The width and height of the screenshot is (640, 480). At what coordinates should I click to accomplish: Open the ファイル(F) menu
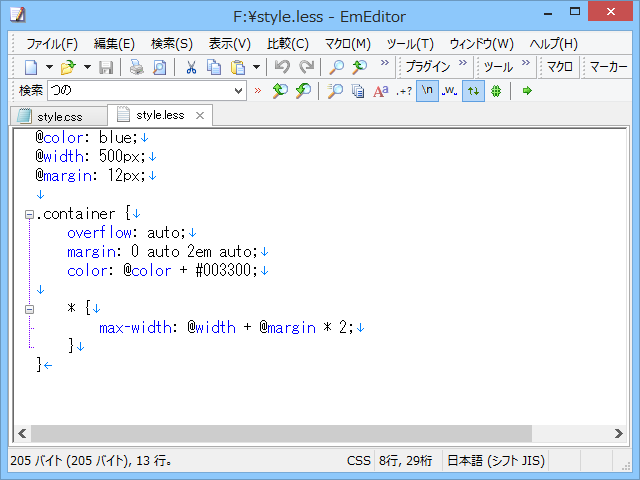click(x=52, y=44)
